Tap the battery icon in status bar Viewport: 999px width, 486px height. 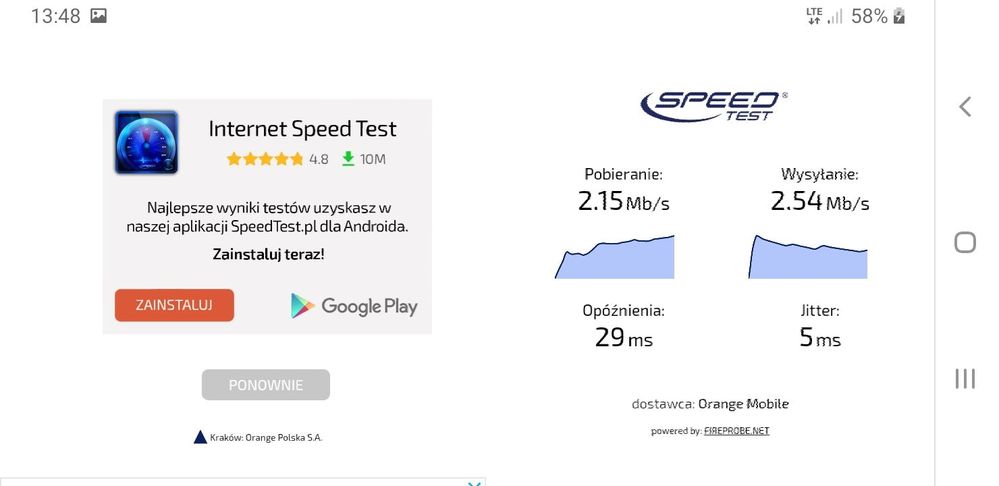[899, 16]
